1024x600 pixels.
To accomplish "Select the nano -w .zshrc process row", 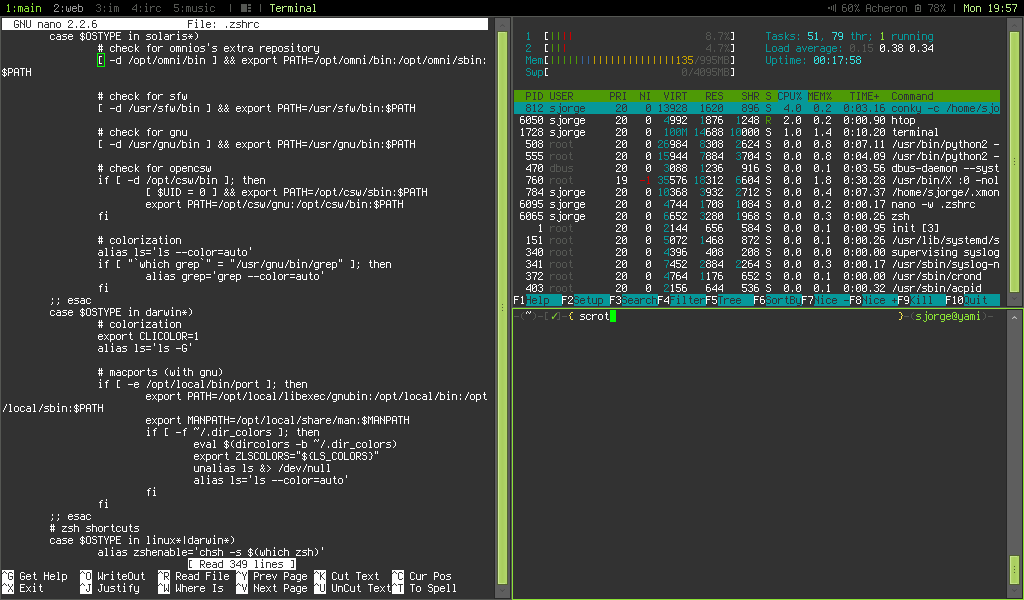I will [756, 204].
